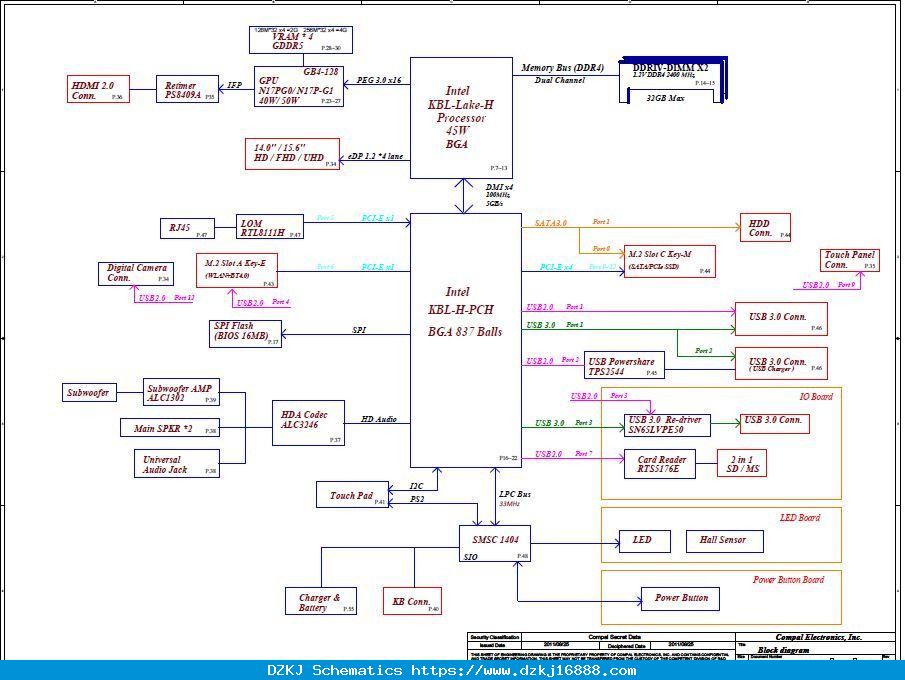Image resolution: width=905 pixels, height=680 pixels.
Task: Click the USB Powershare TPS2544 block
Action: (624, 365)
